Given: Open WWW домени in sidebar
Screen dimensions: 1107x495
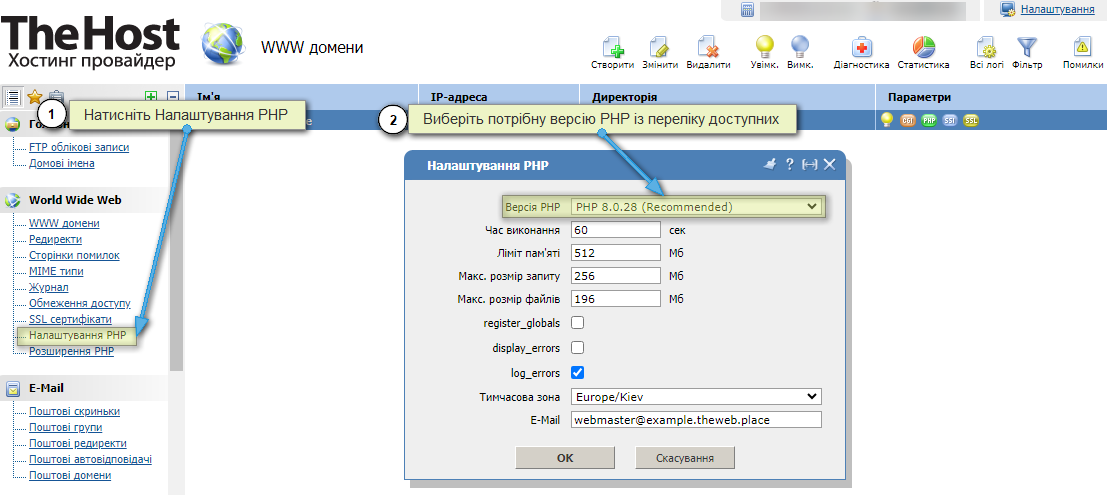Looking at the screenshot, I should point(64,223).
